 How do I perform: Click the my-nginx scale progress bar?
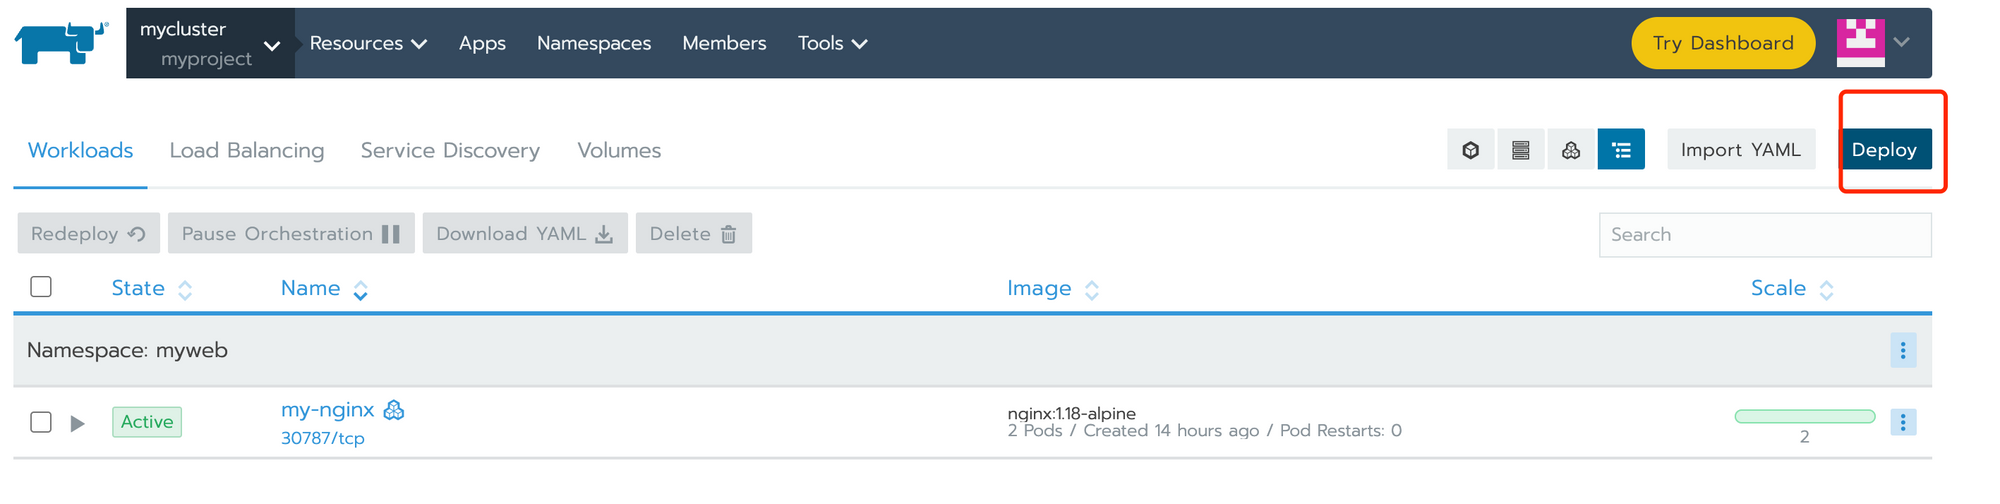[x=1805, y=417]
